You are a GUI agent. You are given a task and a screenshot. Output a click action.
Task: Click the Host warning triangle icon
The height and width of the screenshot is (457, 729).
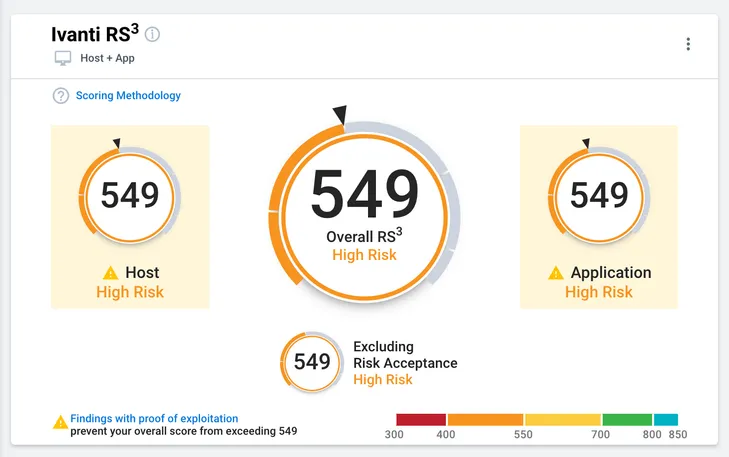click(111, 272)
